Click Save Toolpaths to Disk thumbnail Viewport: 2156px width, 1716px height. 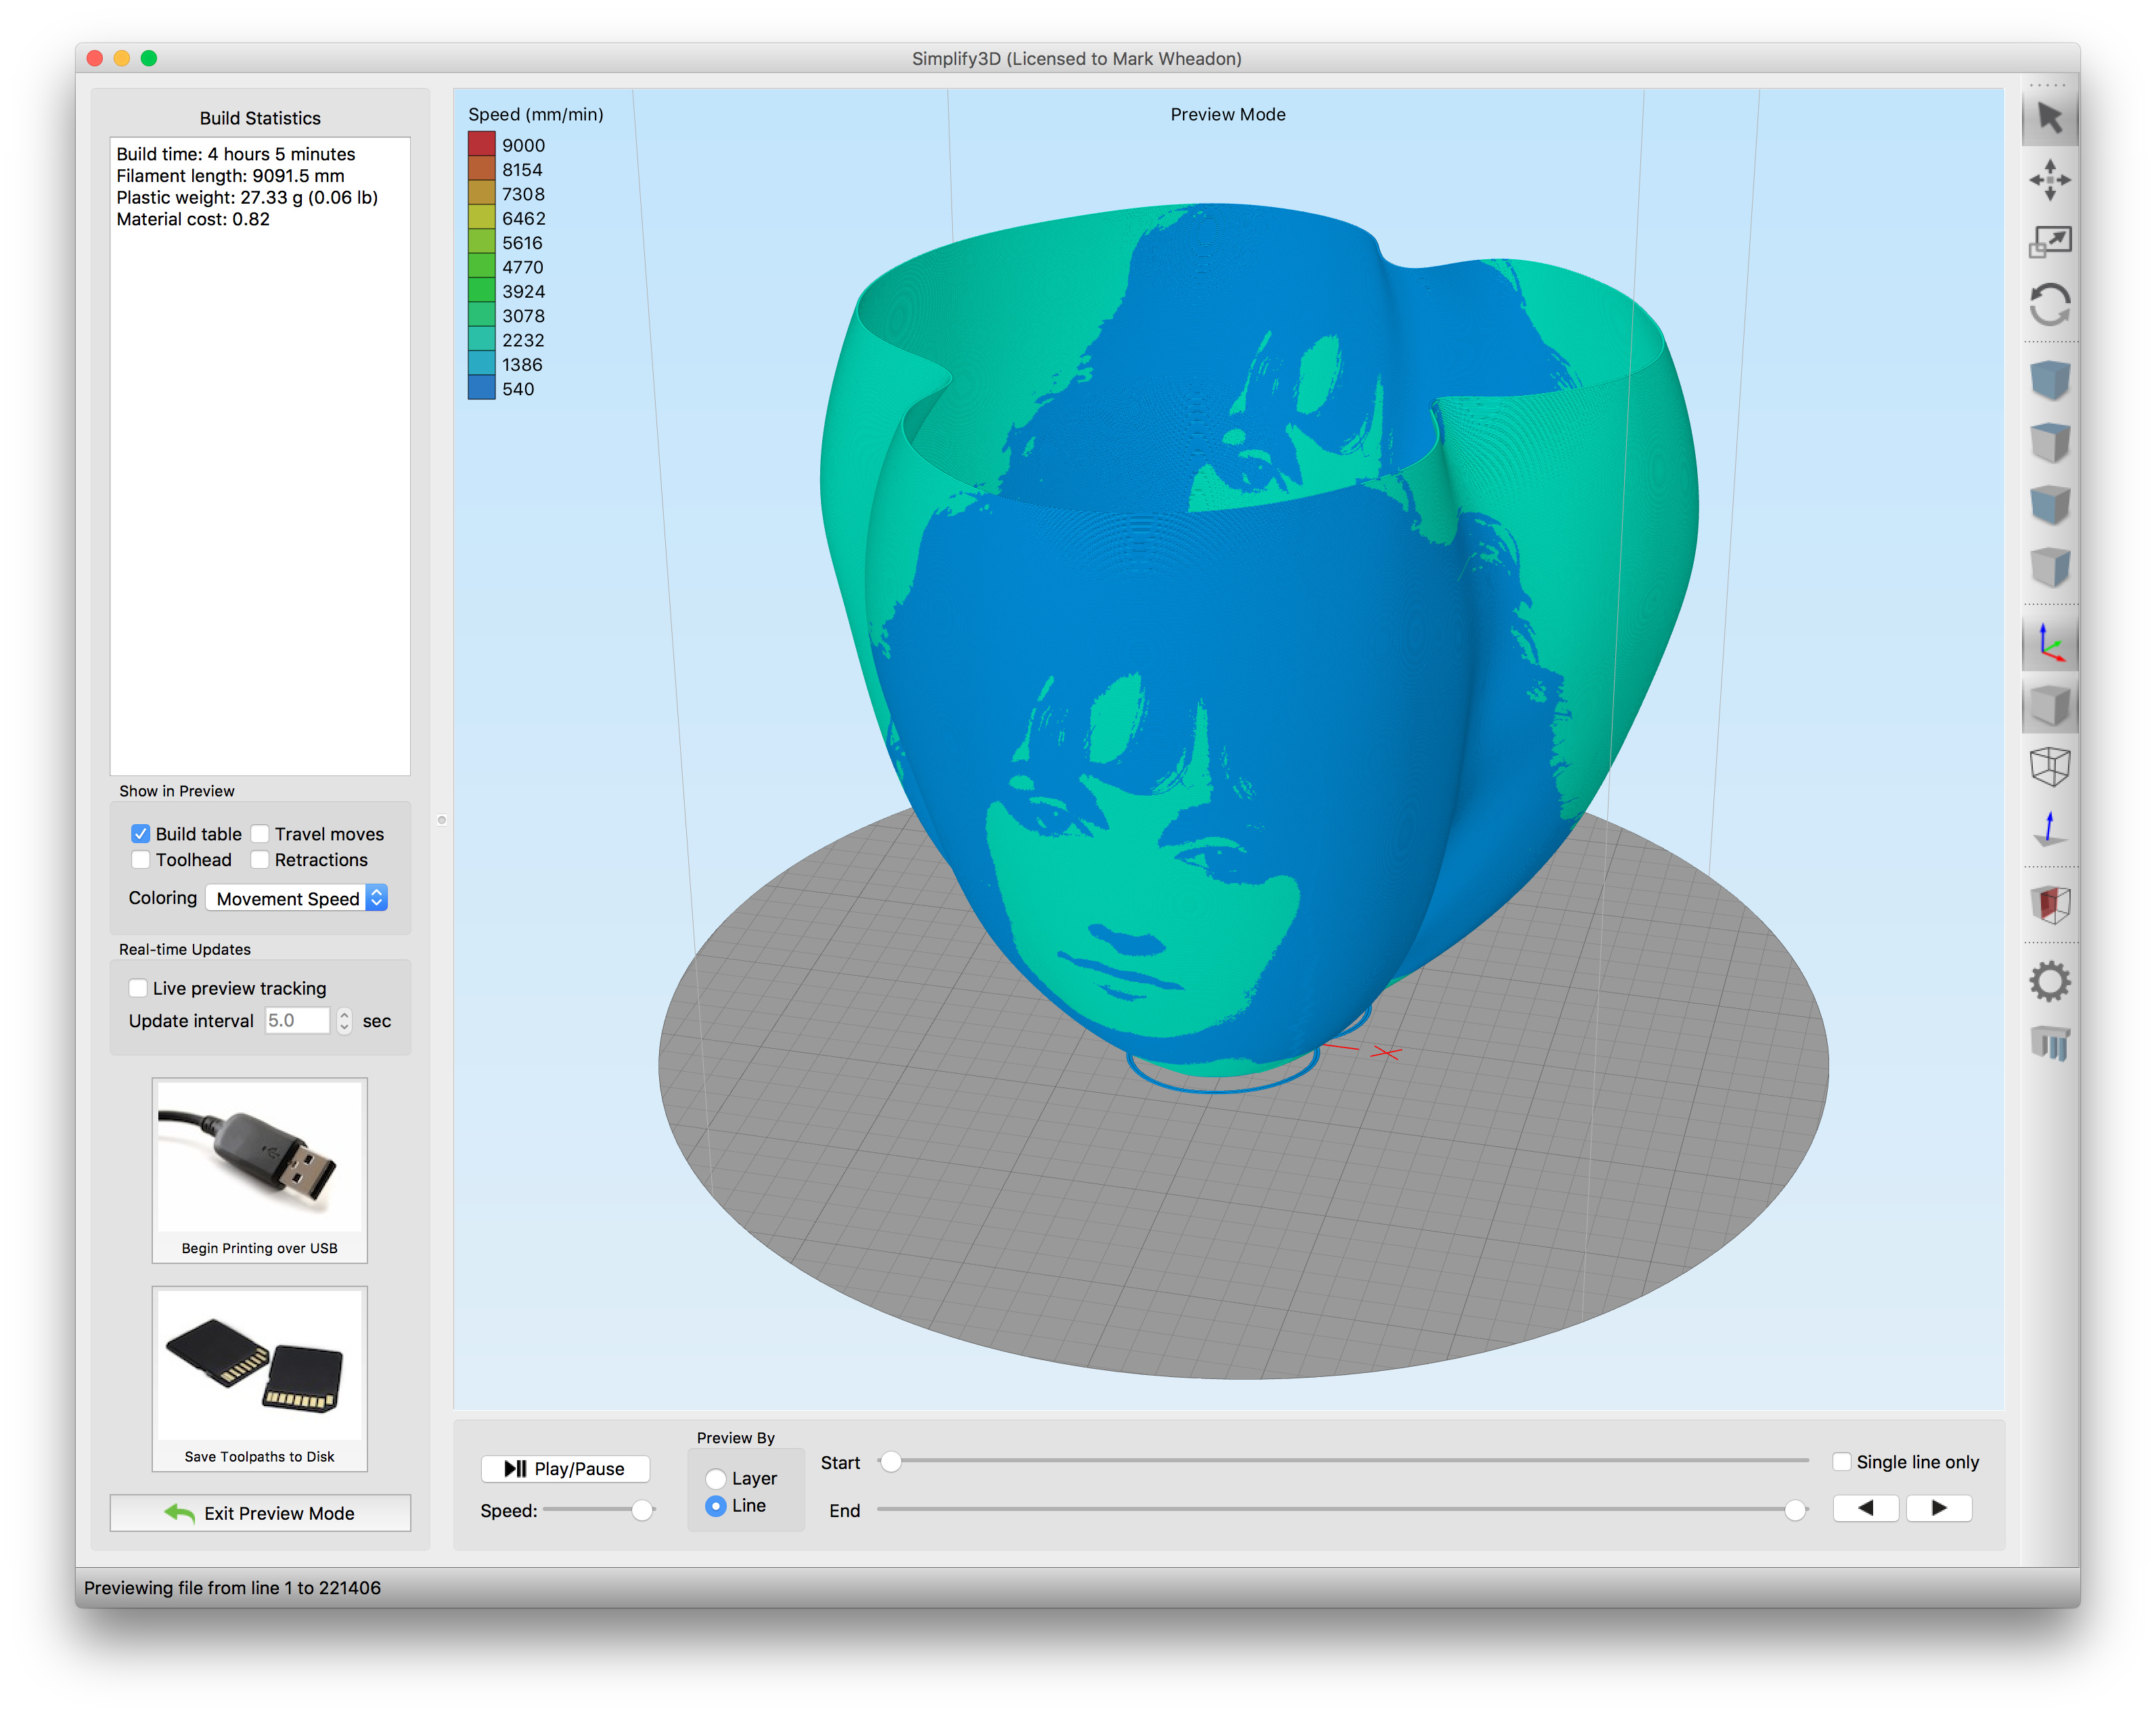(x=260, y=1378)
